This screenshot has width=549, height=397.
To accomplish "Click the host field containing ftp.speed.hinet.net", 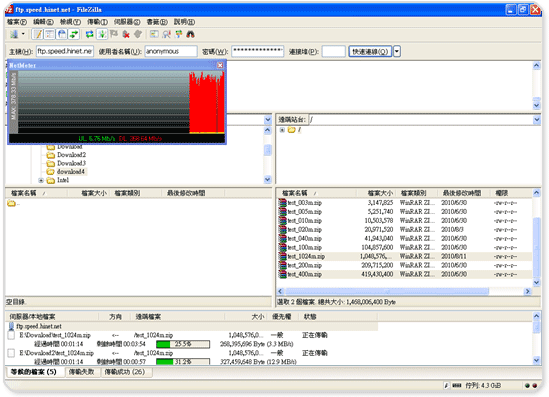I will pyautogui.click(x=65, y=51).
